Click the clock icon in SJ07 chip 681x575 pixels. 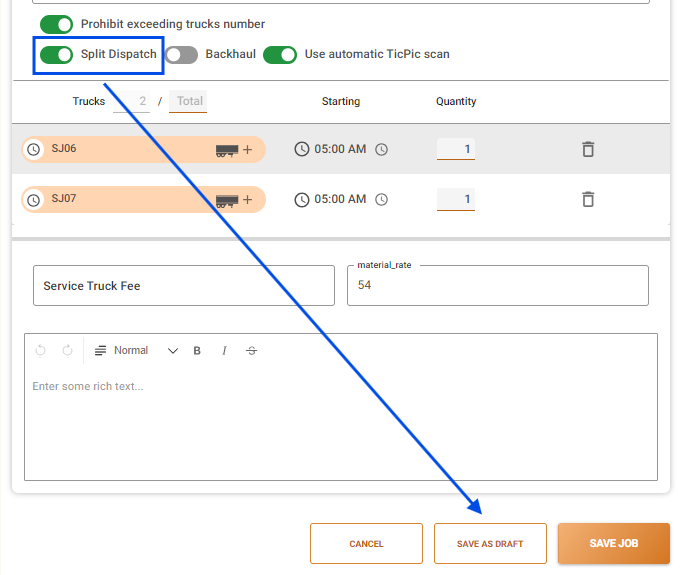[34, 200]
